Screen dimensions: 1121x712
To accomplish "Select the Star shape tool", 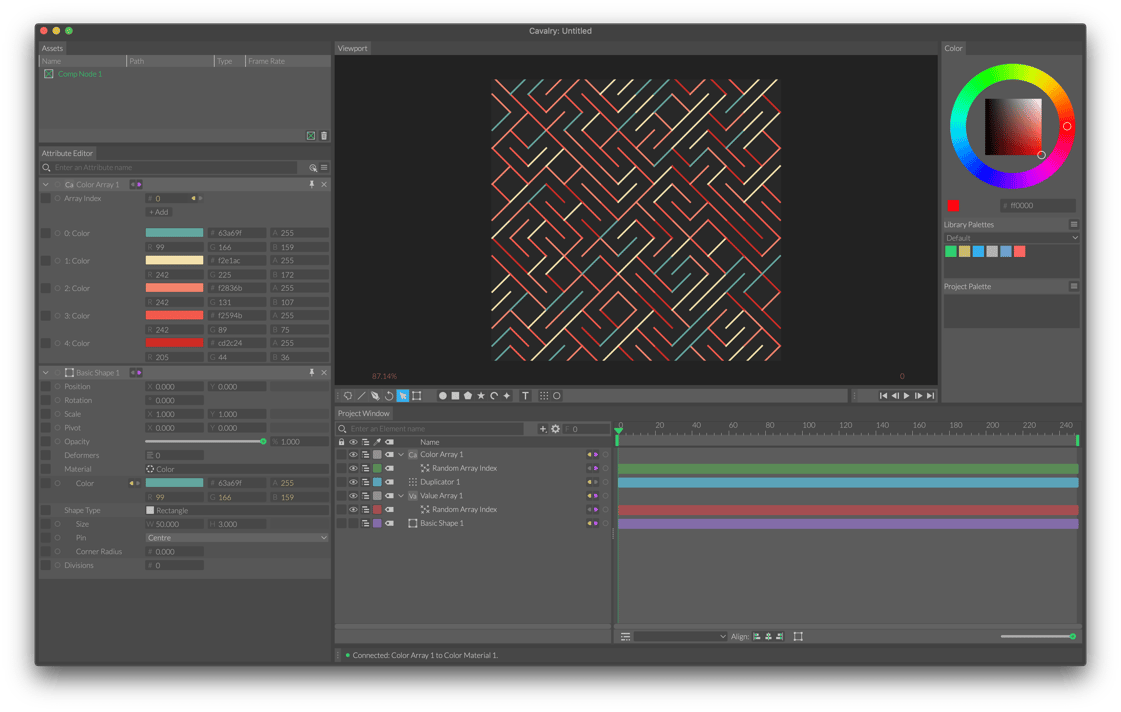I will coord(480,395).
